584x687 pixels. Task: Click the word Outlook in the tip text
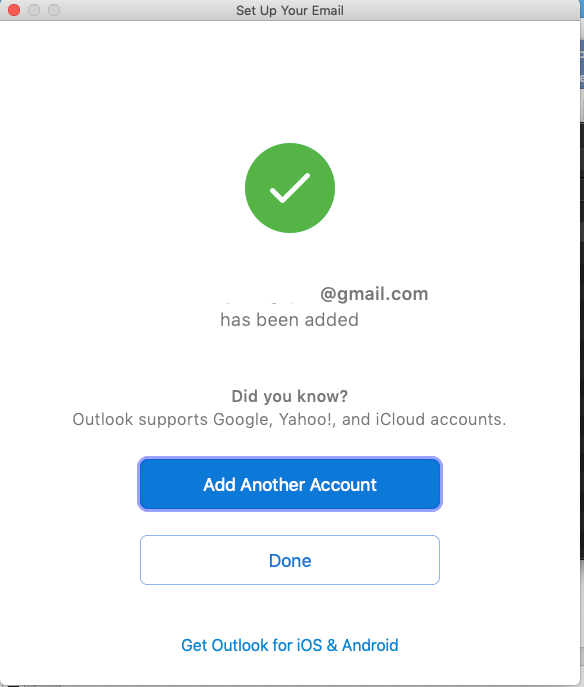pyautogui.click(x=103, y=420)
